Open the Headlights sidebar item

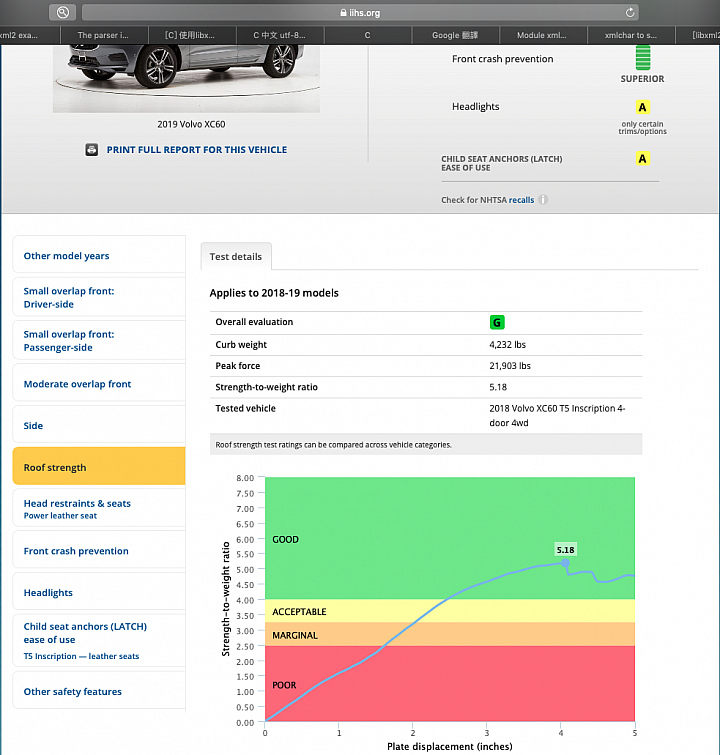pyautogui.click(x=99, y=593)
